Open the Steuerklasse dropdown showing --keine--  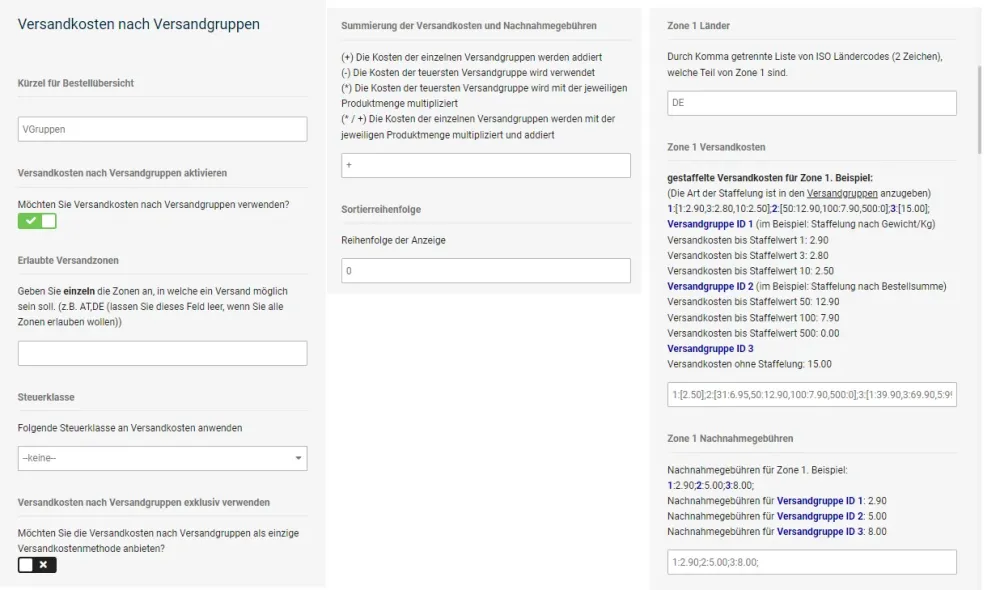click(x=162, y=458)
